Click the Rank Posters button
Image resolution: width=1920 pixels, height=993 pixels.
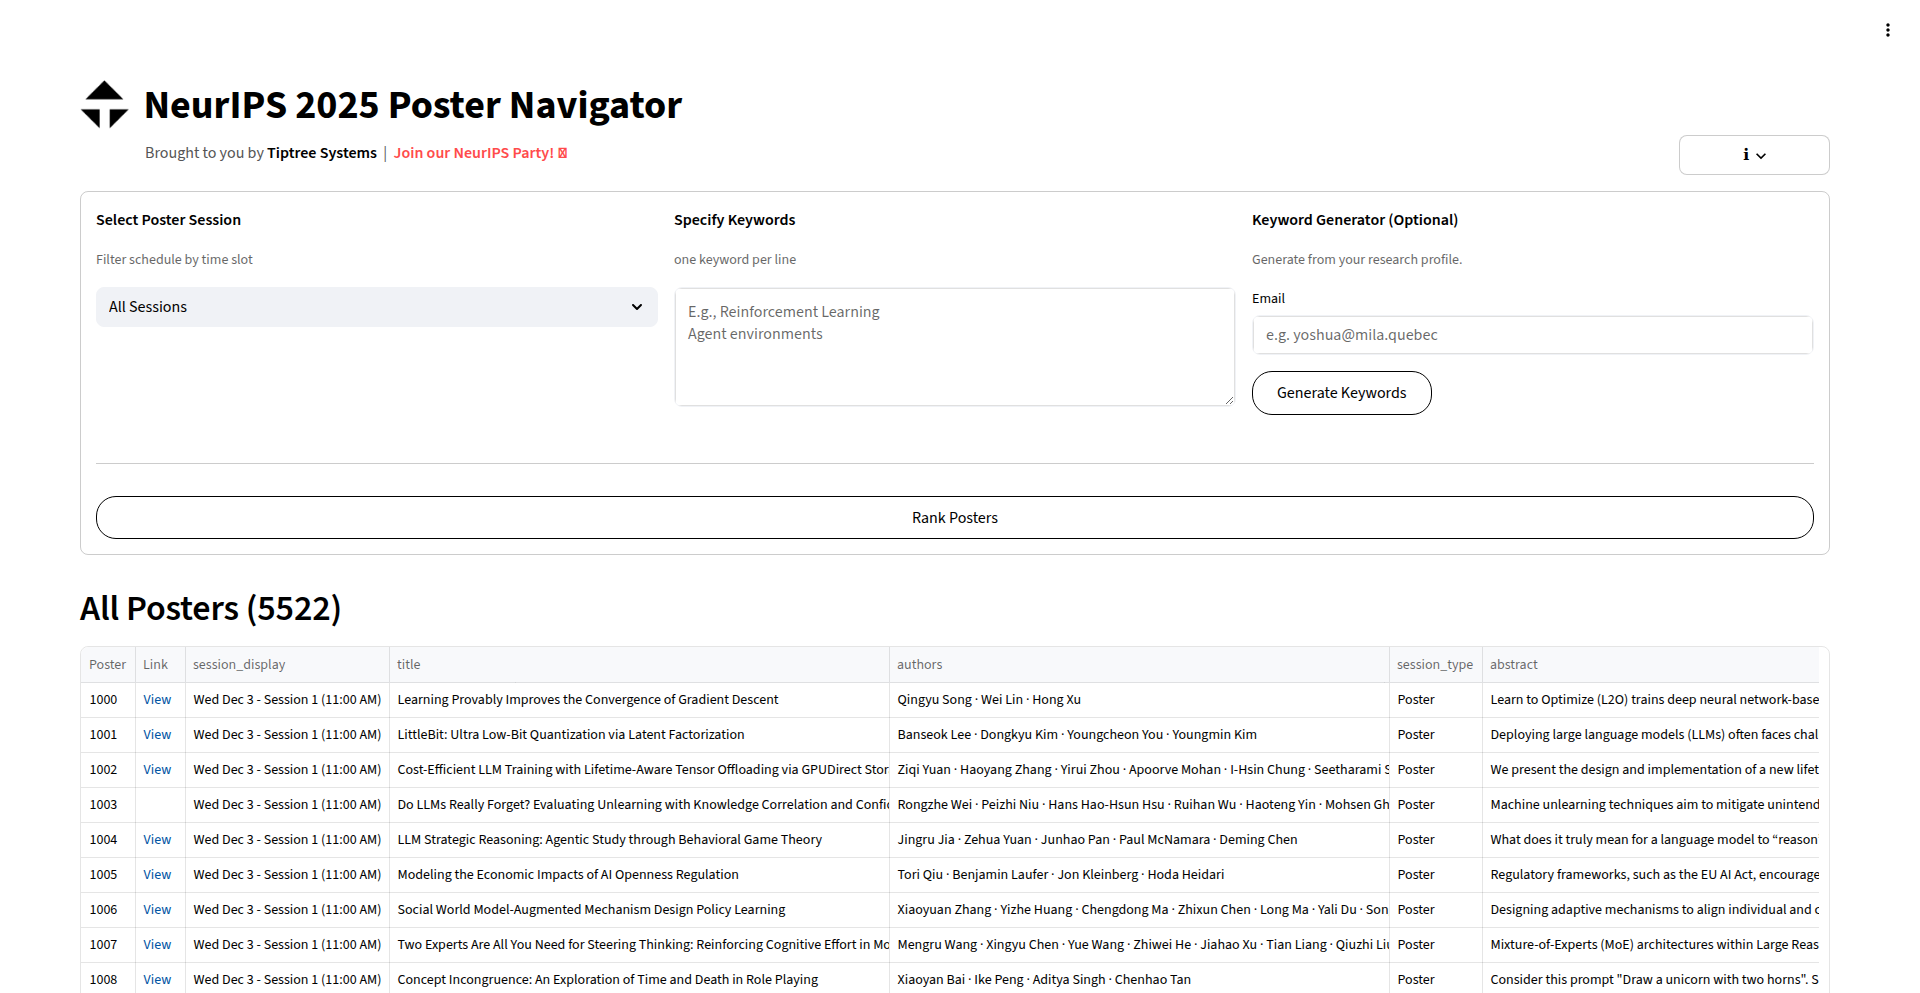click(x=954, y=517)
